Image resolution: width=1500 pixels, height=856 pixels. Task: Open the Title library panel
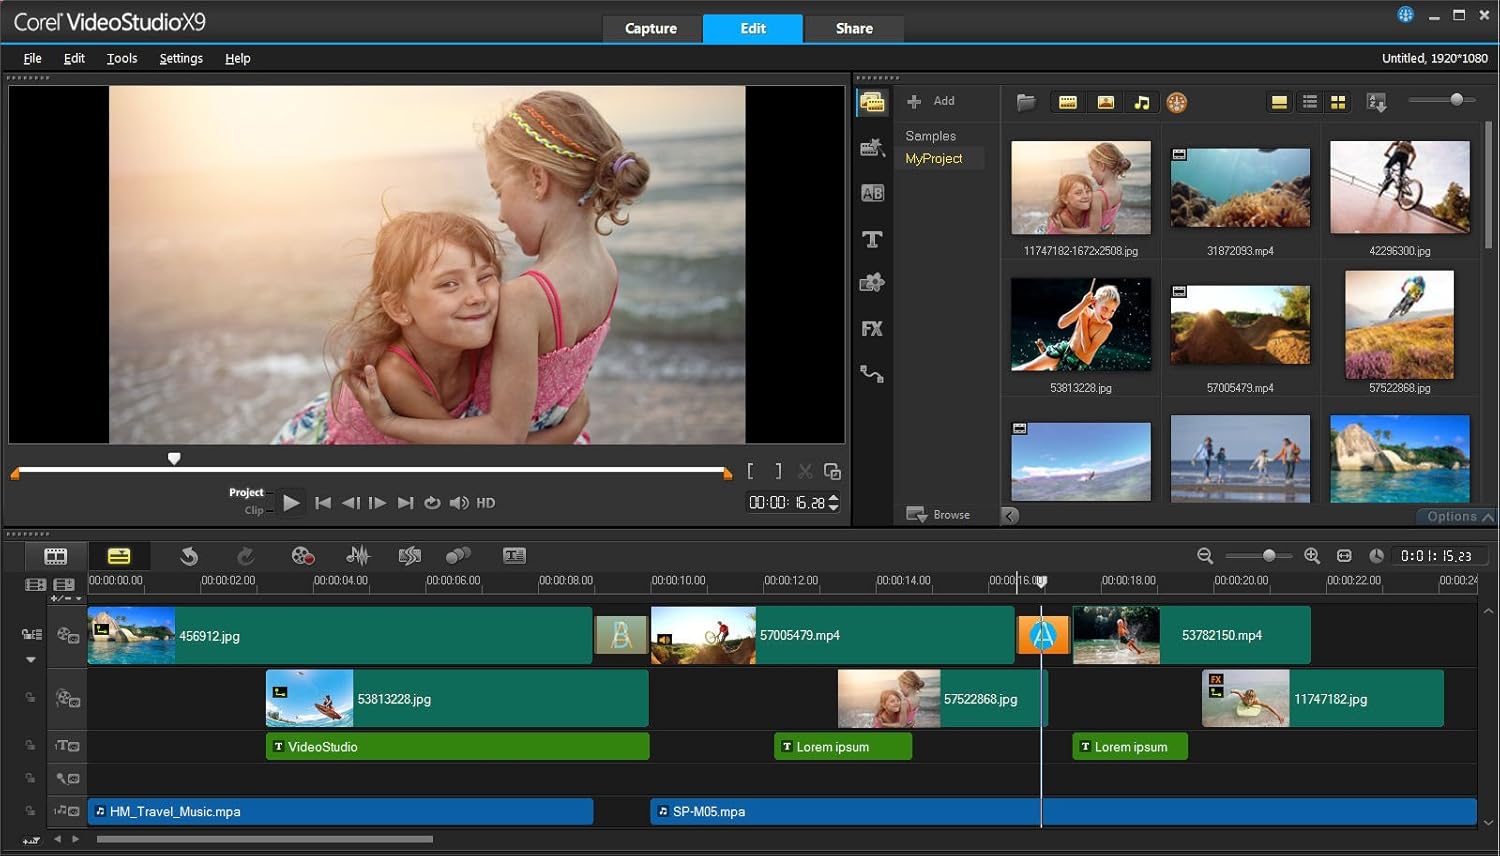[872, 239]
